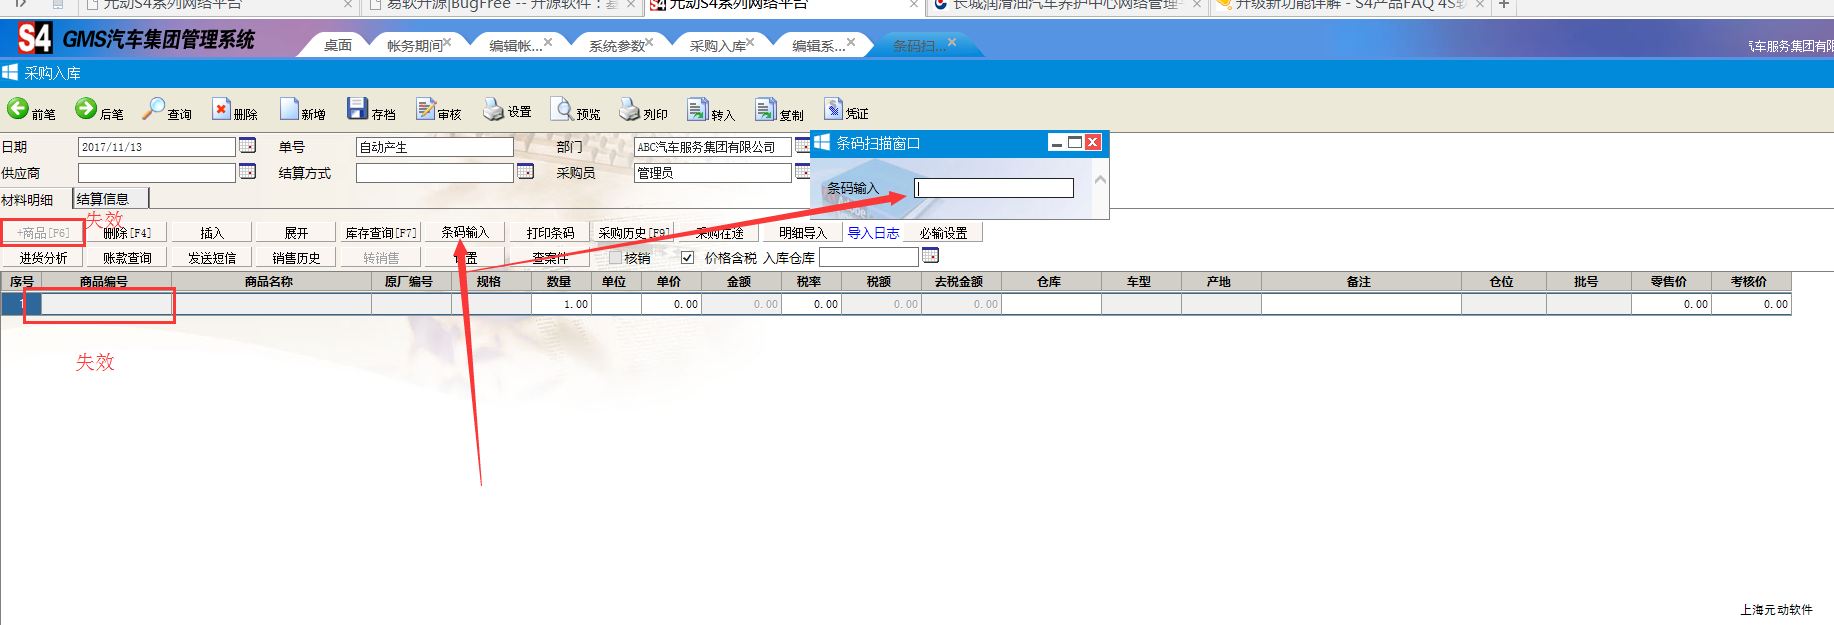Click the 审核 audit icon
Viewport: 1834px width, 625px height.
pos(426,109)
